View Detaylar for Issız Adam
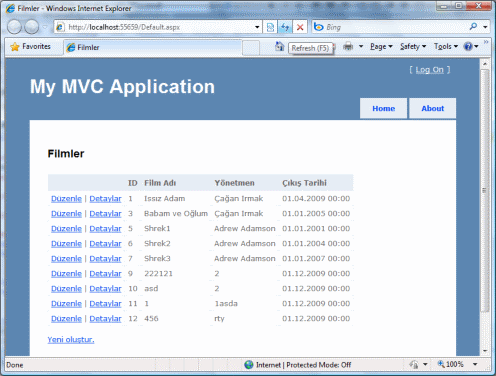Viewport: 496px width, 376px height. 105,199
